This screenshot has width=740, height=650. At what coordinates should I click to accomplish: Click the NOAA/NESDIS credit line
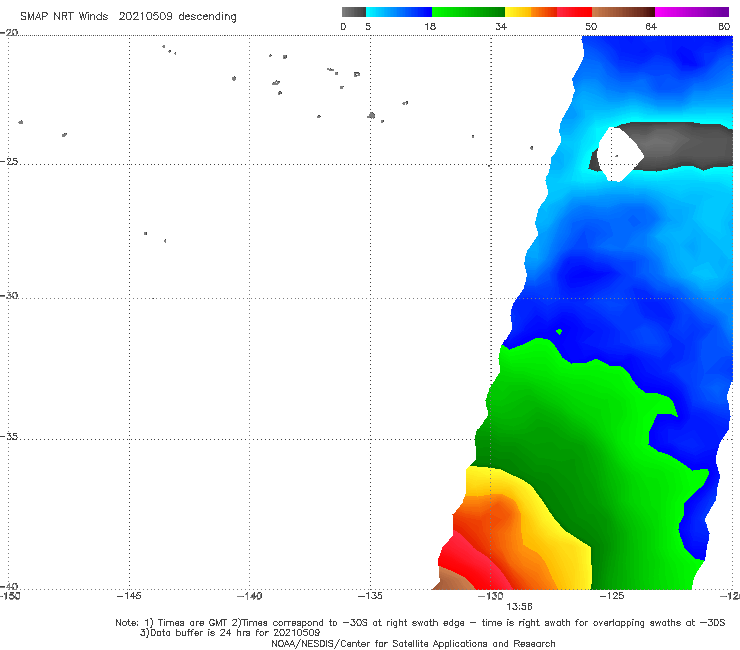(x=413, y=643)
